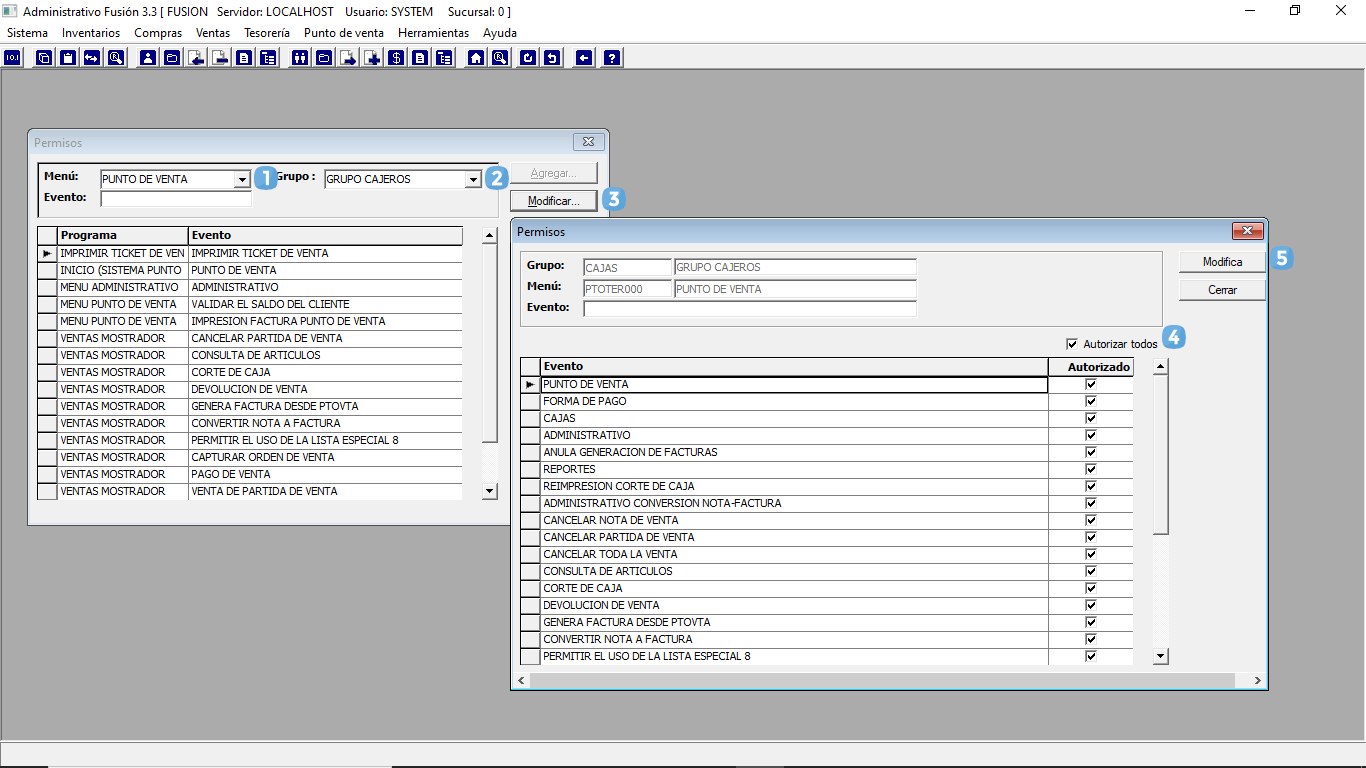Uncheck Autorizado for PUNTO DE VENTA event
Viewport: 1366px width, 768px height.
[x=1091, y=384]
